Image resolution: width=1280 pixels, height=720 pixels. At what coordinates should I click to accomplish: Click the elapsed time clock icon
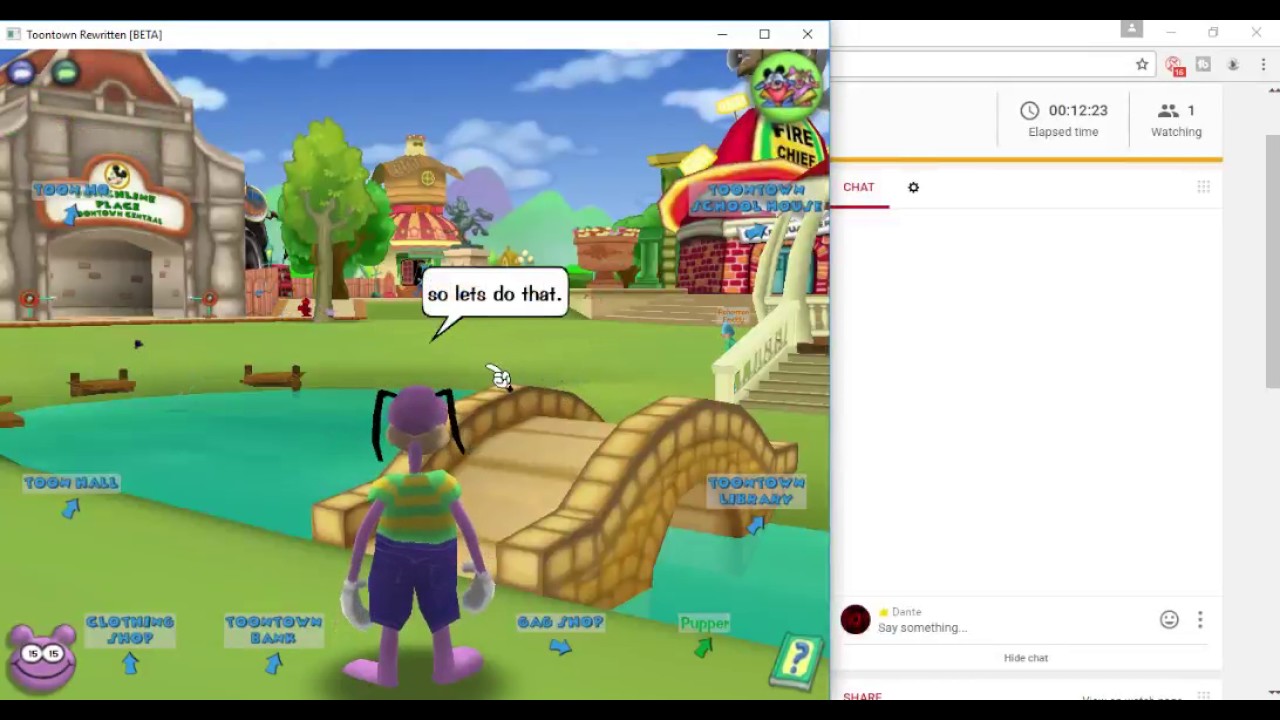[1030, 110]
